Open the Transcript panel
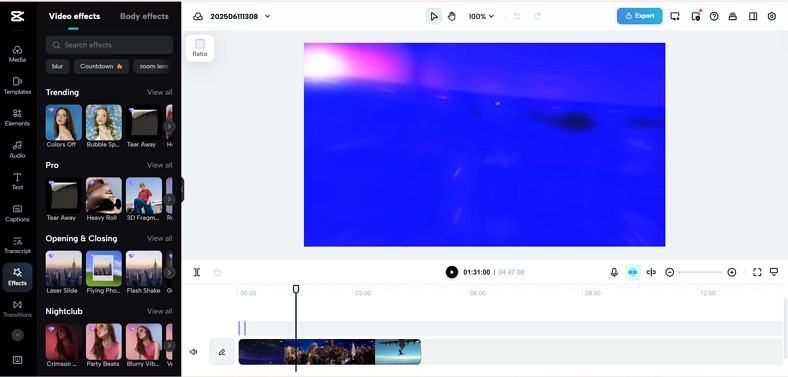 pyautogui.click(x=17, y=245)
